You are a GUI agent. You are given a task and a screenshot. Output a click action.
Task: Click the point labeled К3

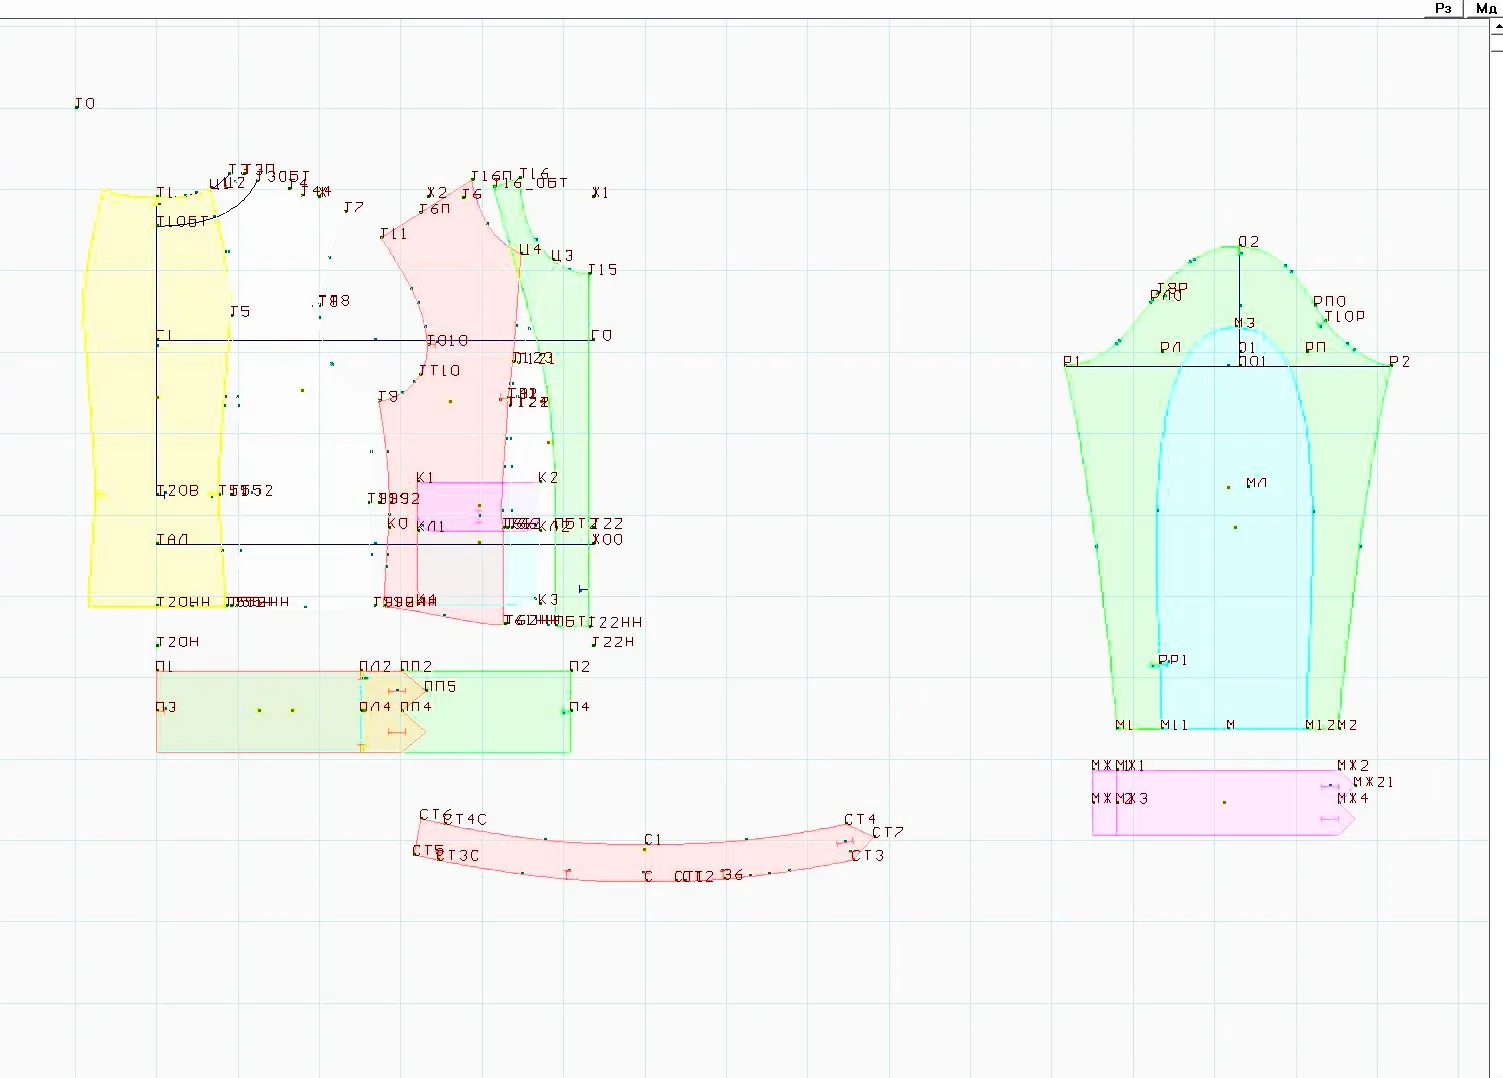(548, 600)
